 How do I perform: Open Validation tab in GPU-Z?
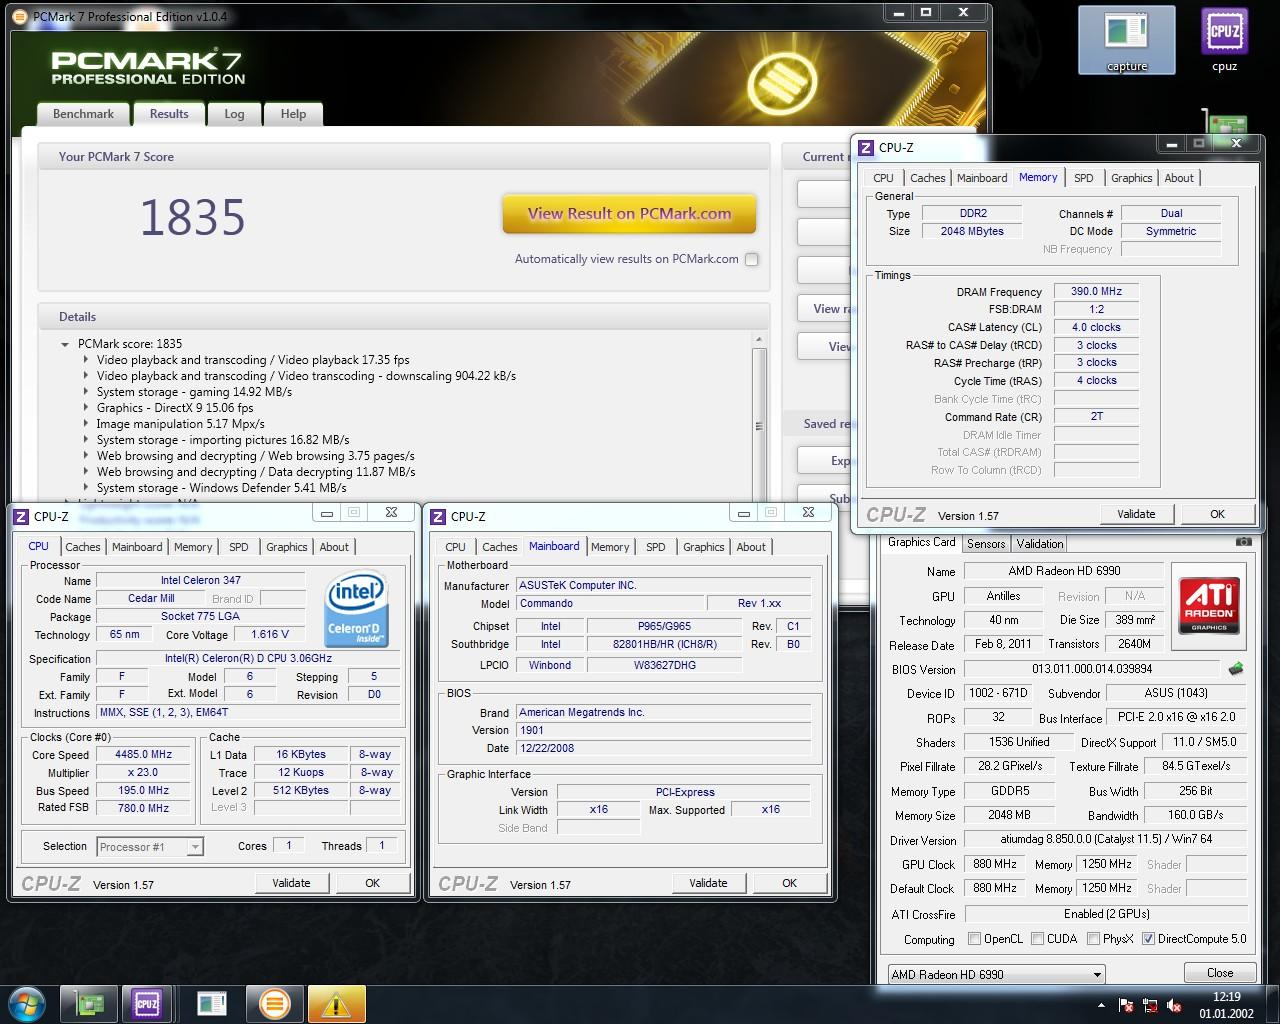click(x=1040, y=544)
